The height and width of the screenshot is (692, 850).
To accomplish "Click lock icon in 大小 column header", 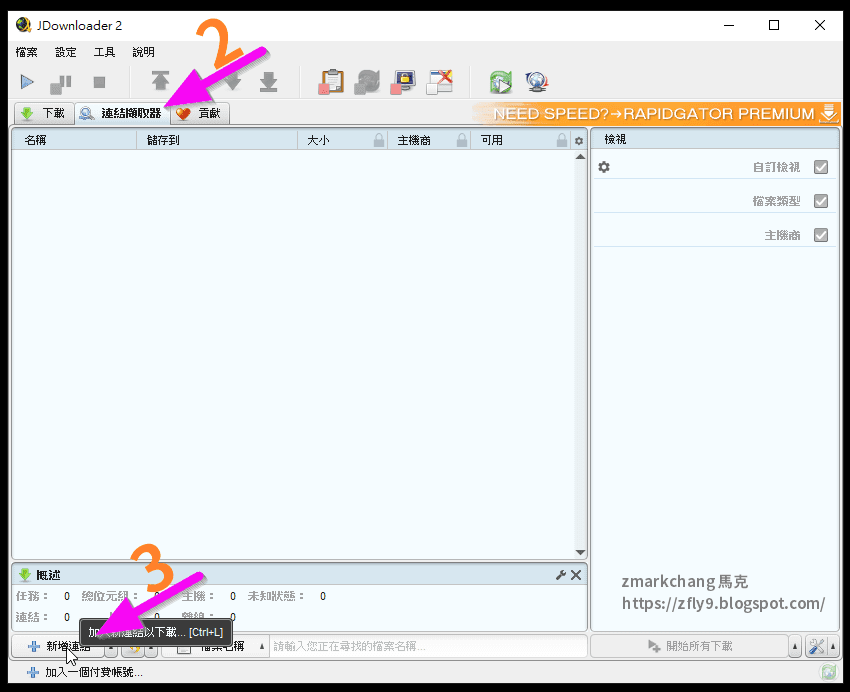I will [x=379, y=140].
